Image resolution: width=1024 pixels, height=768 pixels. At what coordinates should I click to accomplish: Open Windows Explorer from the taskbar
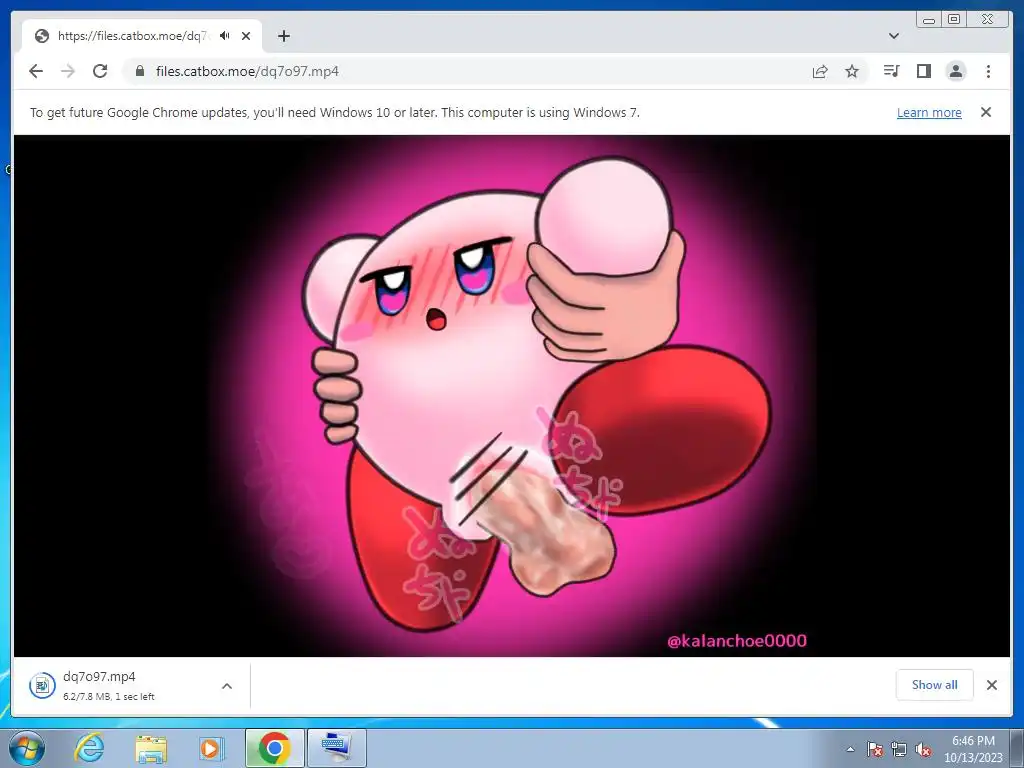(151, 748)
